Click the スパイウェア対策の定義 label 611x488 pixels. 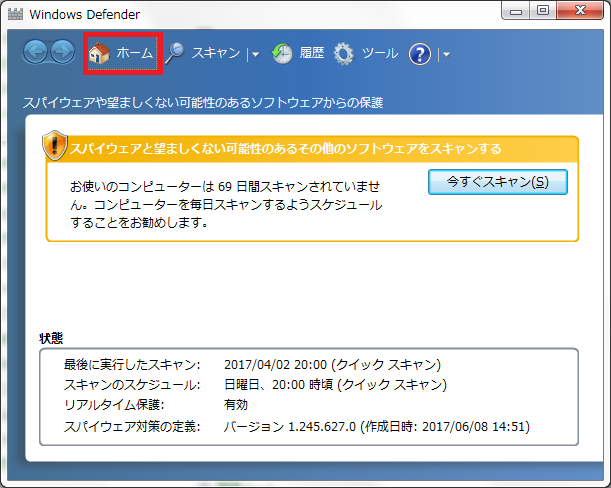pyautogui.click(x=132, y=426)
